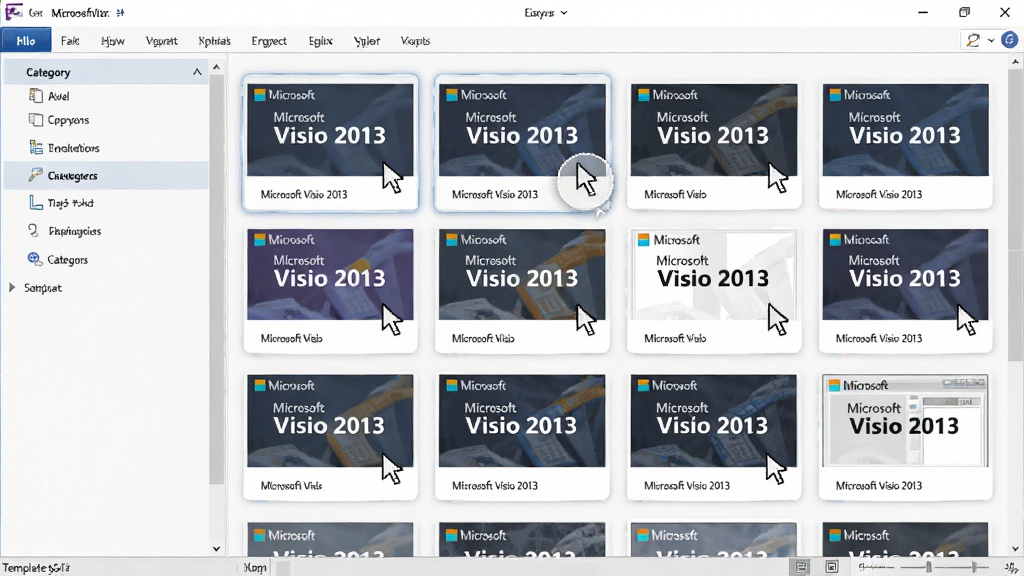
Task: Restore down the Visio window
Action: (x=964, y=12)
